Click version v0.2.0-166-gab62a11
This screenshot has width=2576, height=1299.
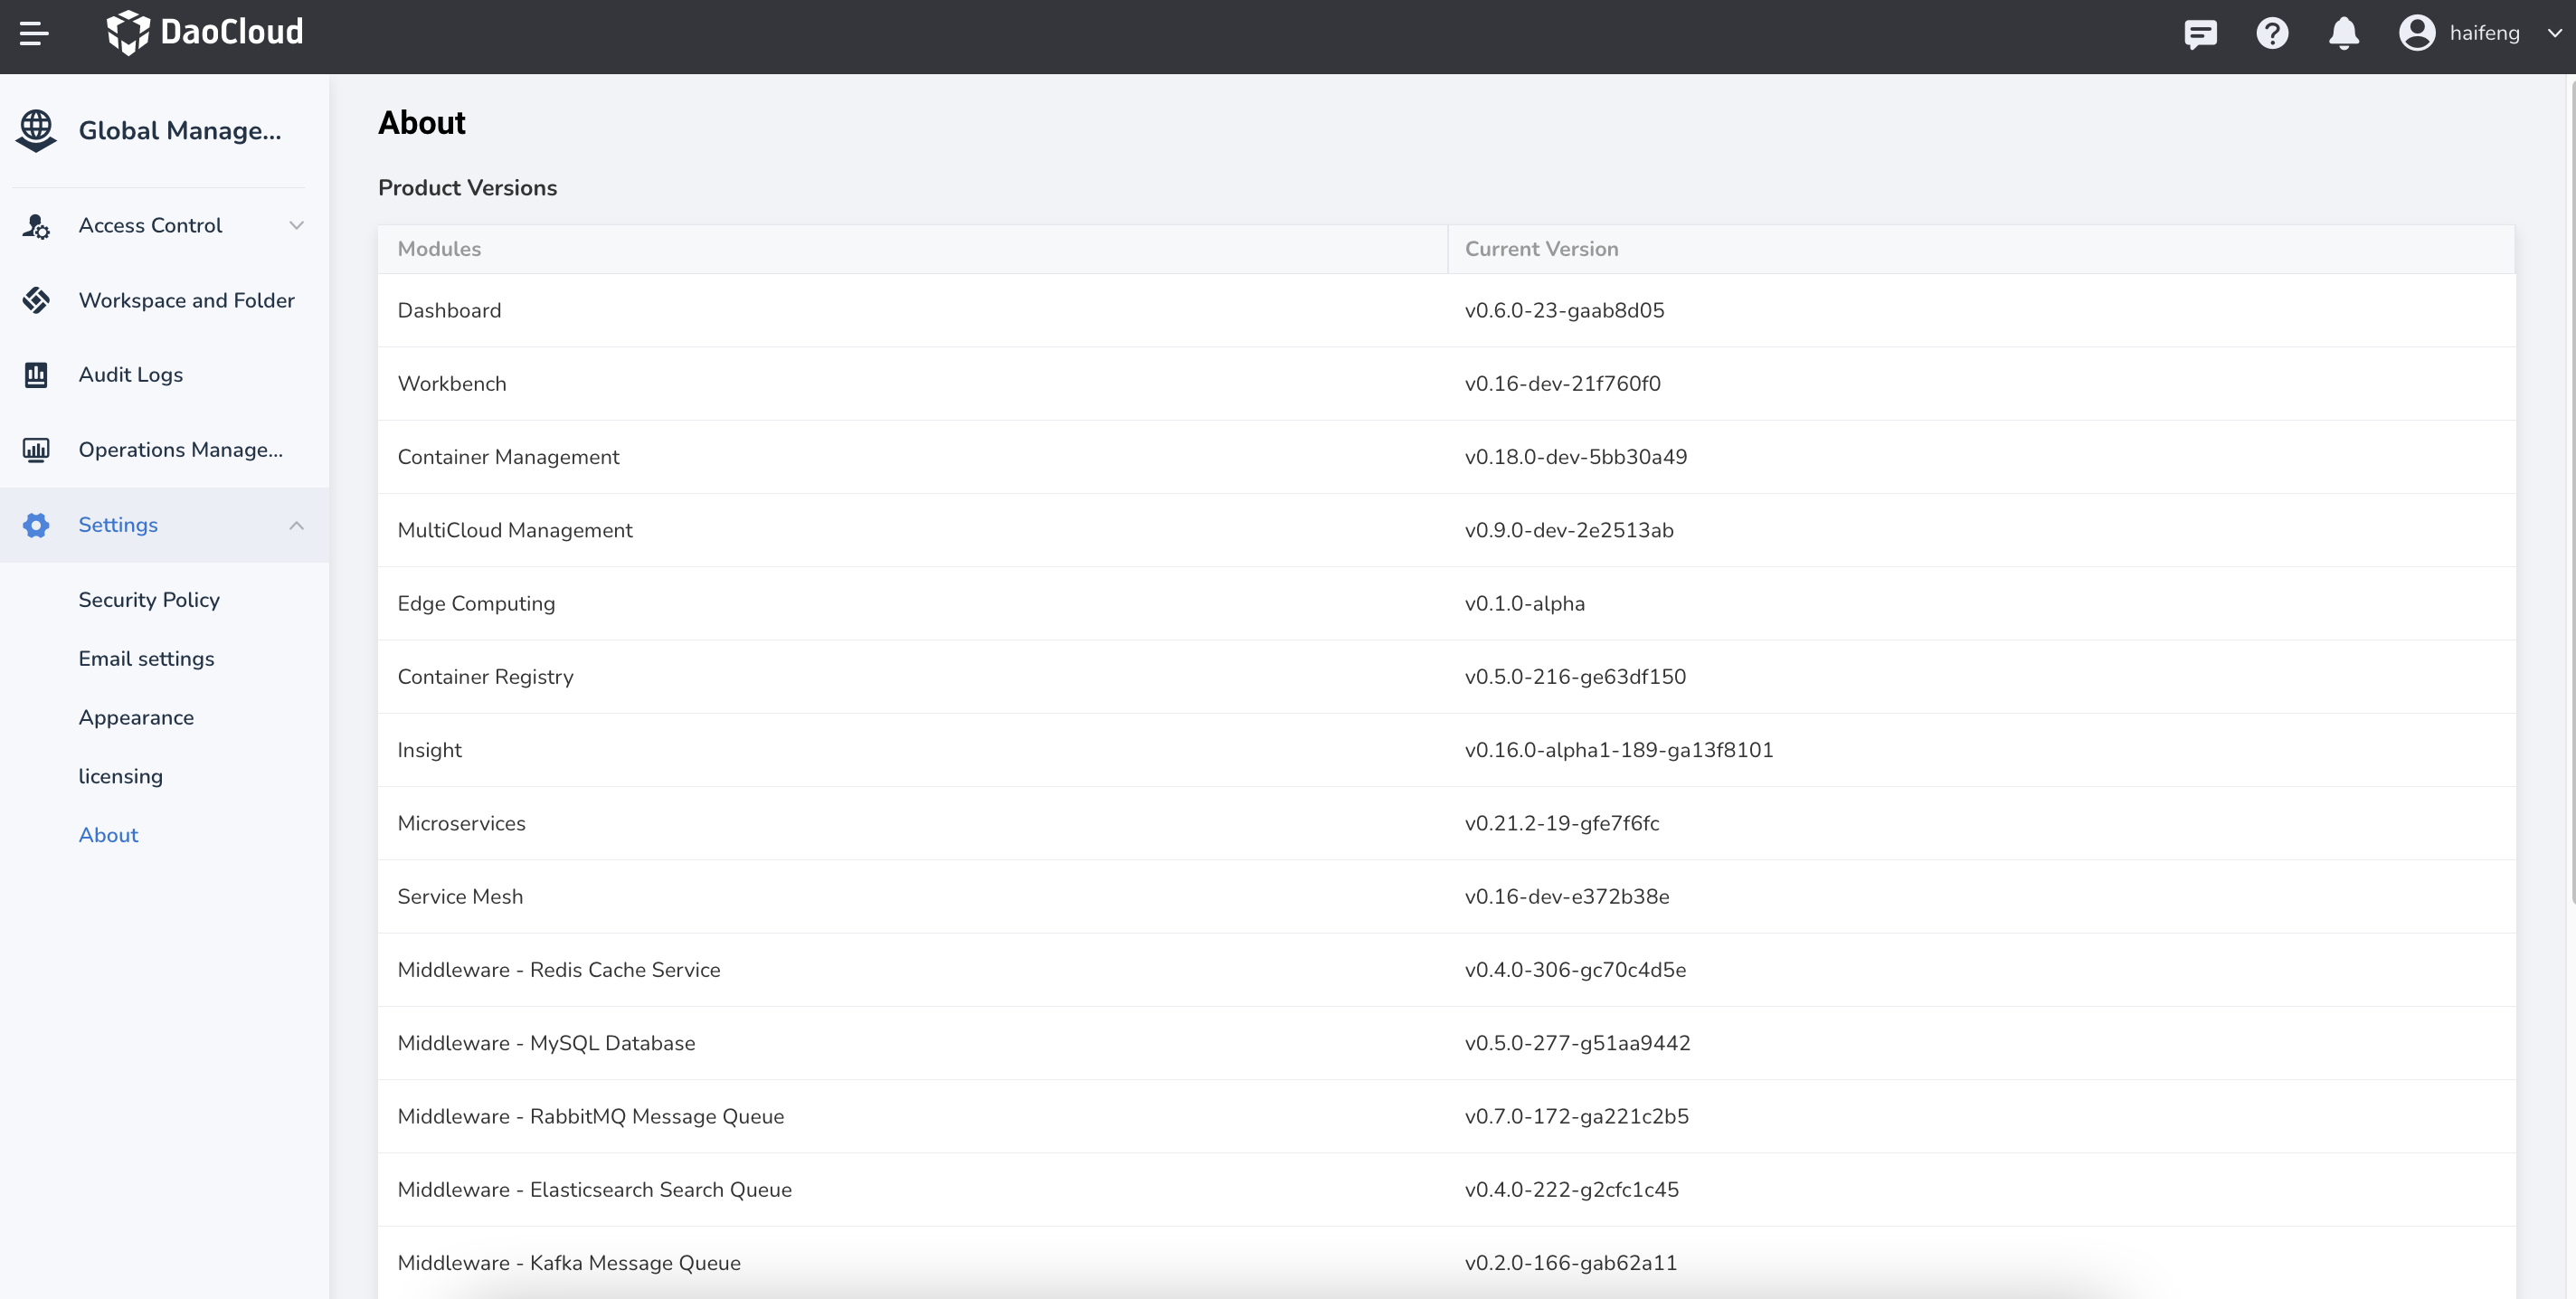pyautogui.click(x=1570, y=1263)
